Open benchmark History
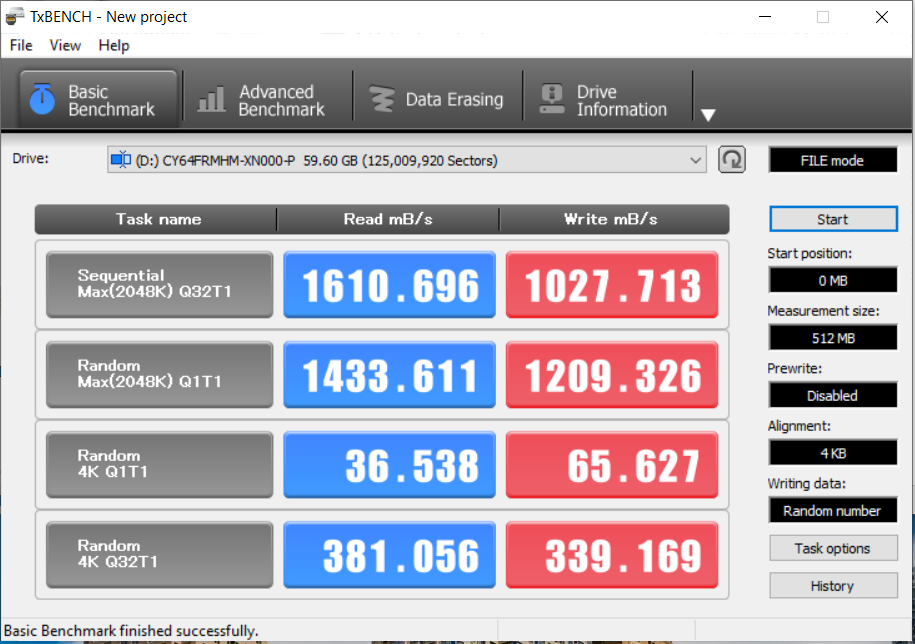The height and width of the screenshot is (644, 915). point(832,586)
